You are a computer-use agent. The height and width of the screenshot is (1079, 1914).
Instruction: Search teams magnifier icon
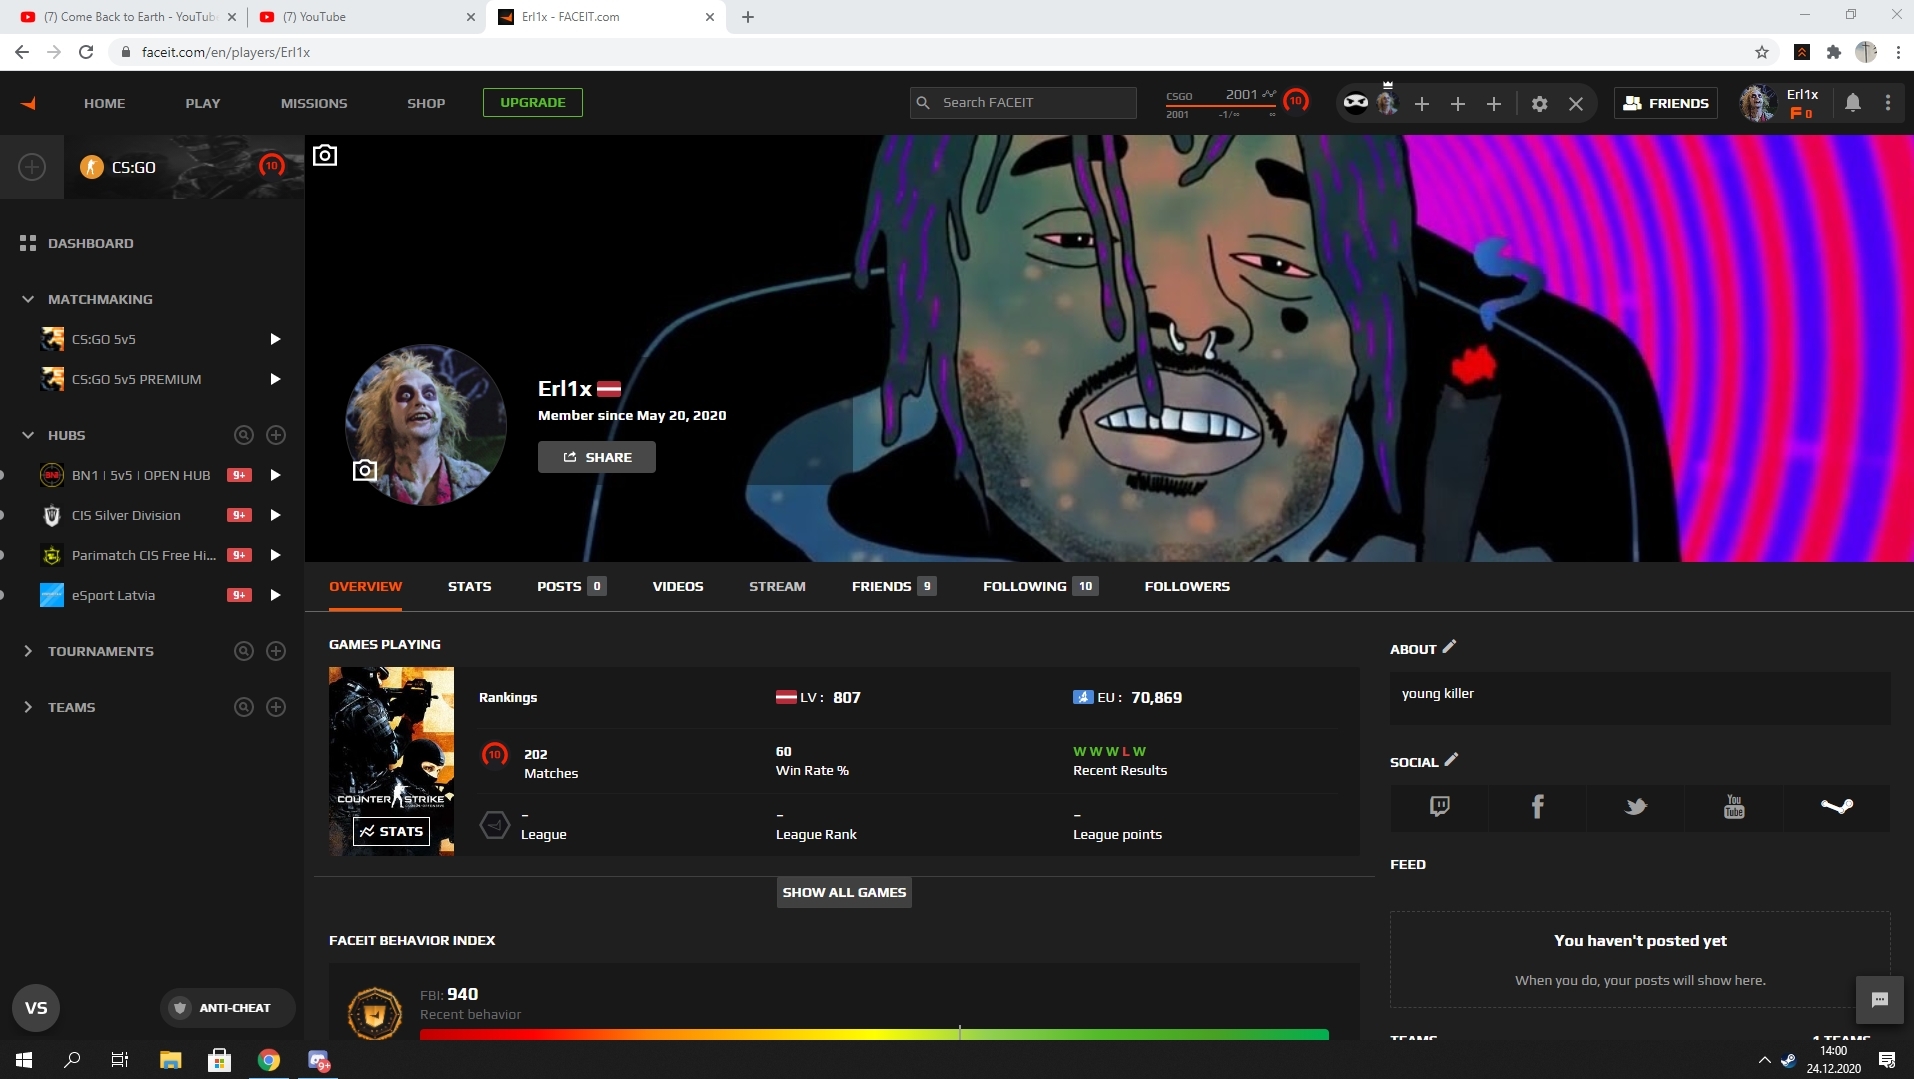tap(243, 707)
